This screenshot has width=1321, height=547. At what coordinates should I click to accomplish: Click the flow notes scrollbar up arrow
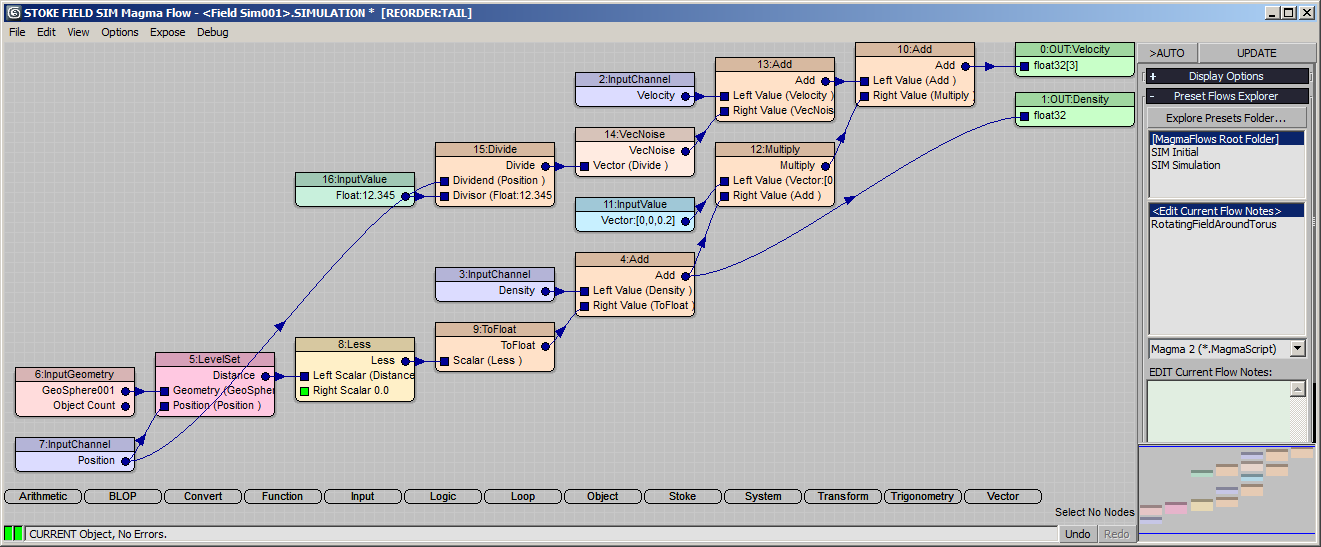[x=1297, y=390]
